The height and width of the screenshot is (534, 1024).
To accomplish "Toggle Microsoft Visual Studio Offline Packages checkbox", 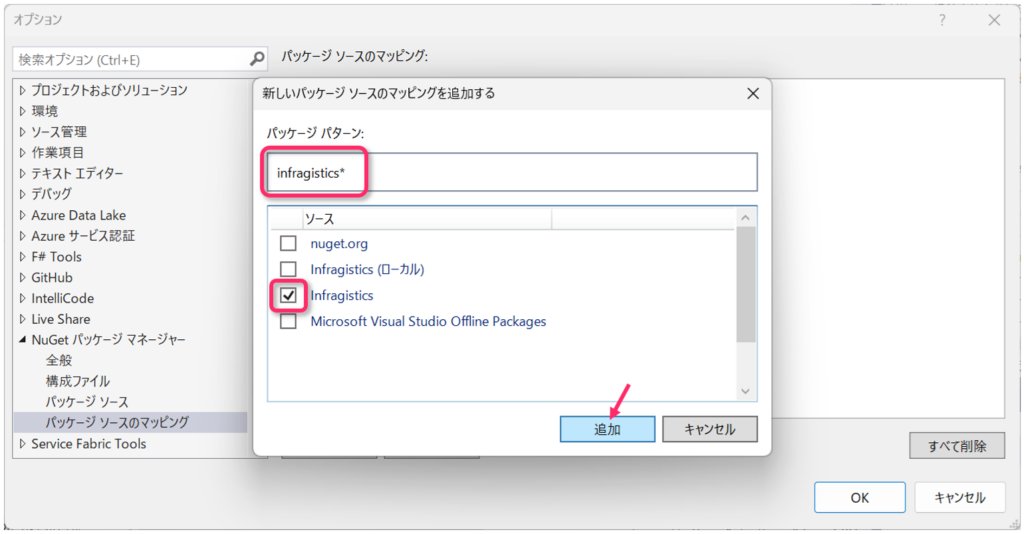I will pyautogui.click(x=288, y=322).
